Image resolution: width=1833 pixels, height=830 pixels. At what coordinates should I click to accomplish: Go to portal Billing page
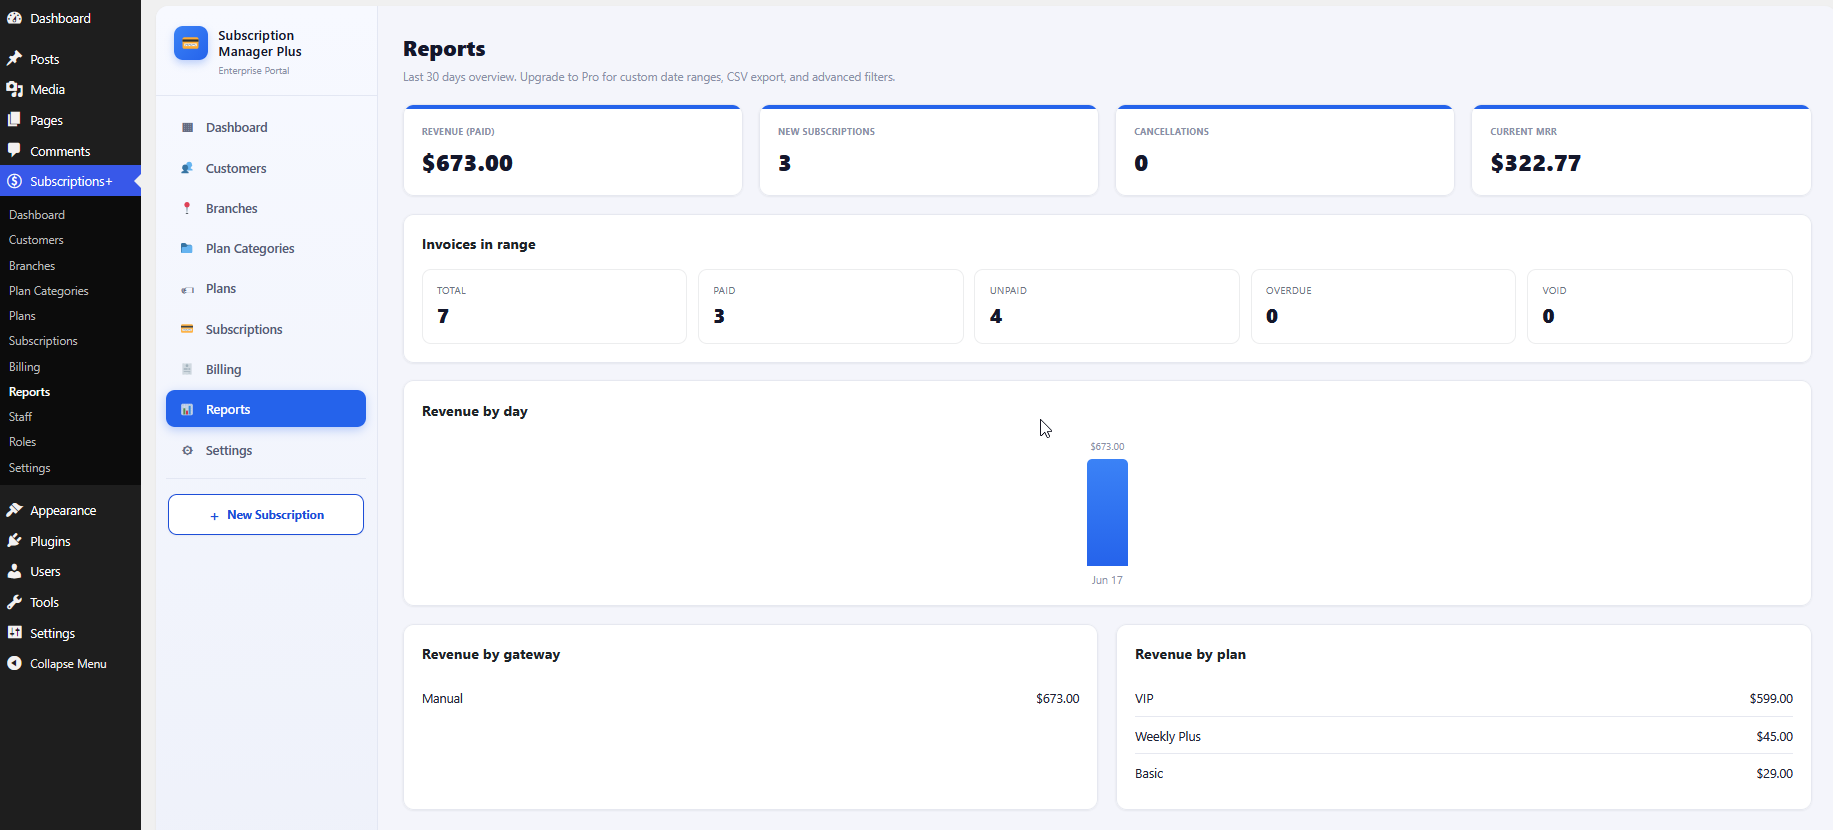click(x=266, y=369)
